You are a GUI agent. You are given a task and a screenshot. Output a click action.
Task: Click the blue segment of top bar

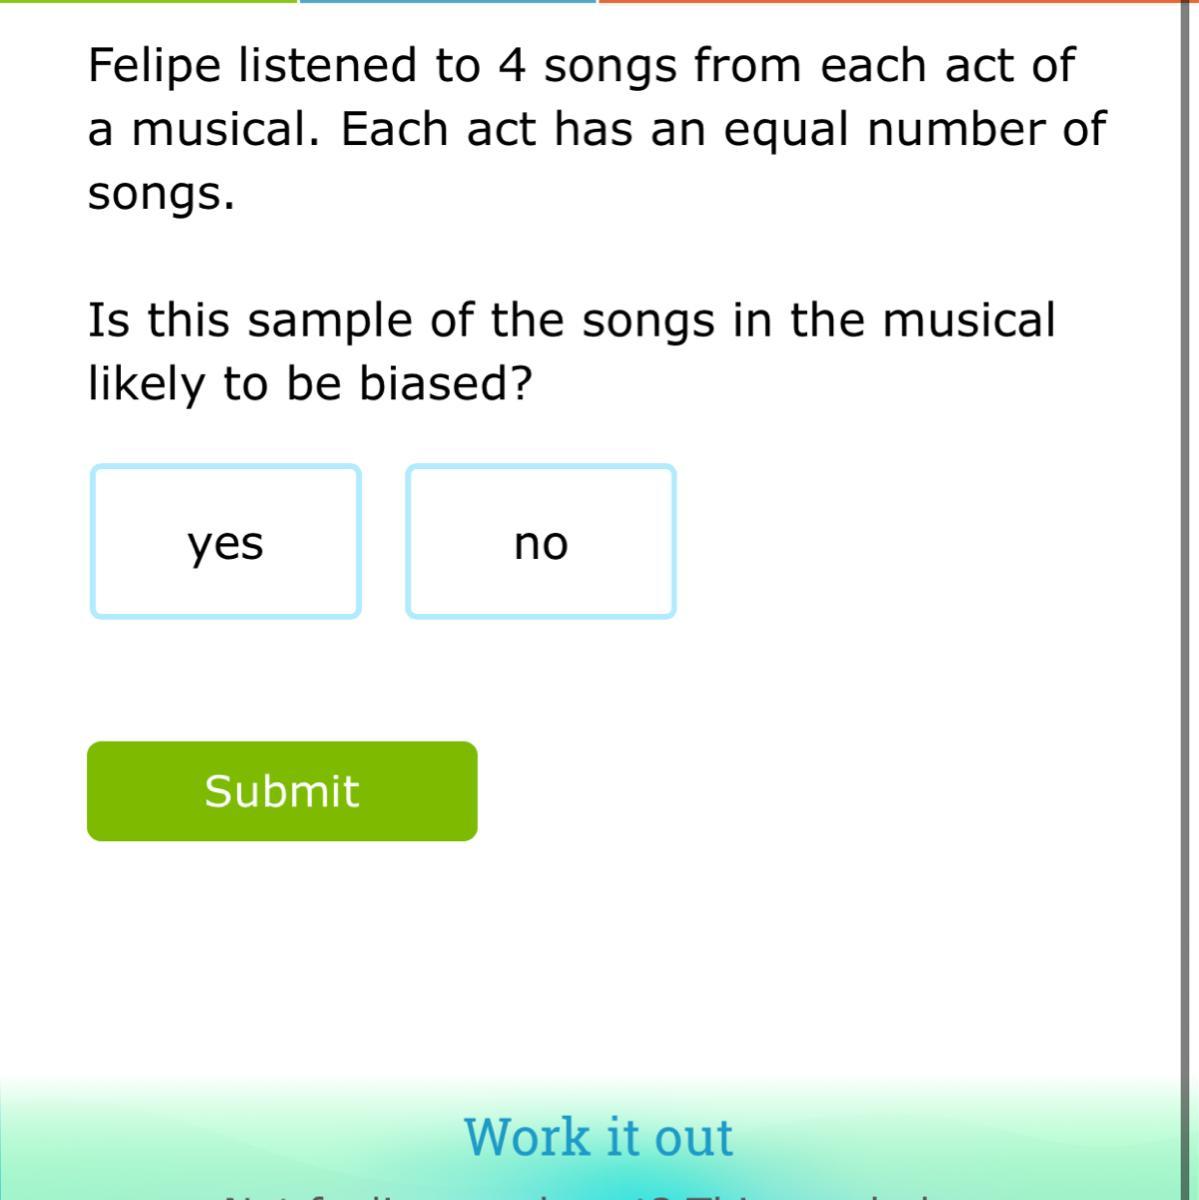(447, 2)
